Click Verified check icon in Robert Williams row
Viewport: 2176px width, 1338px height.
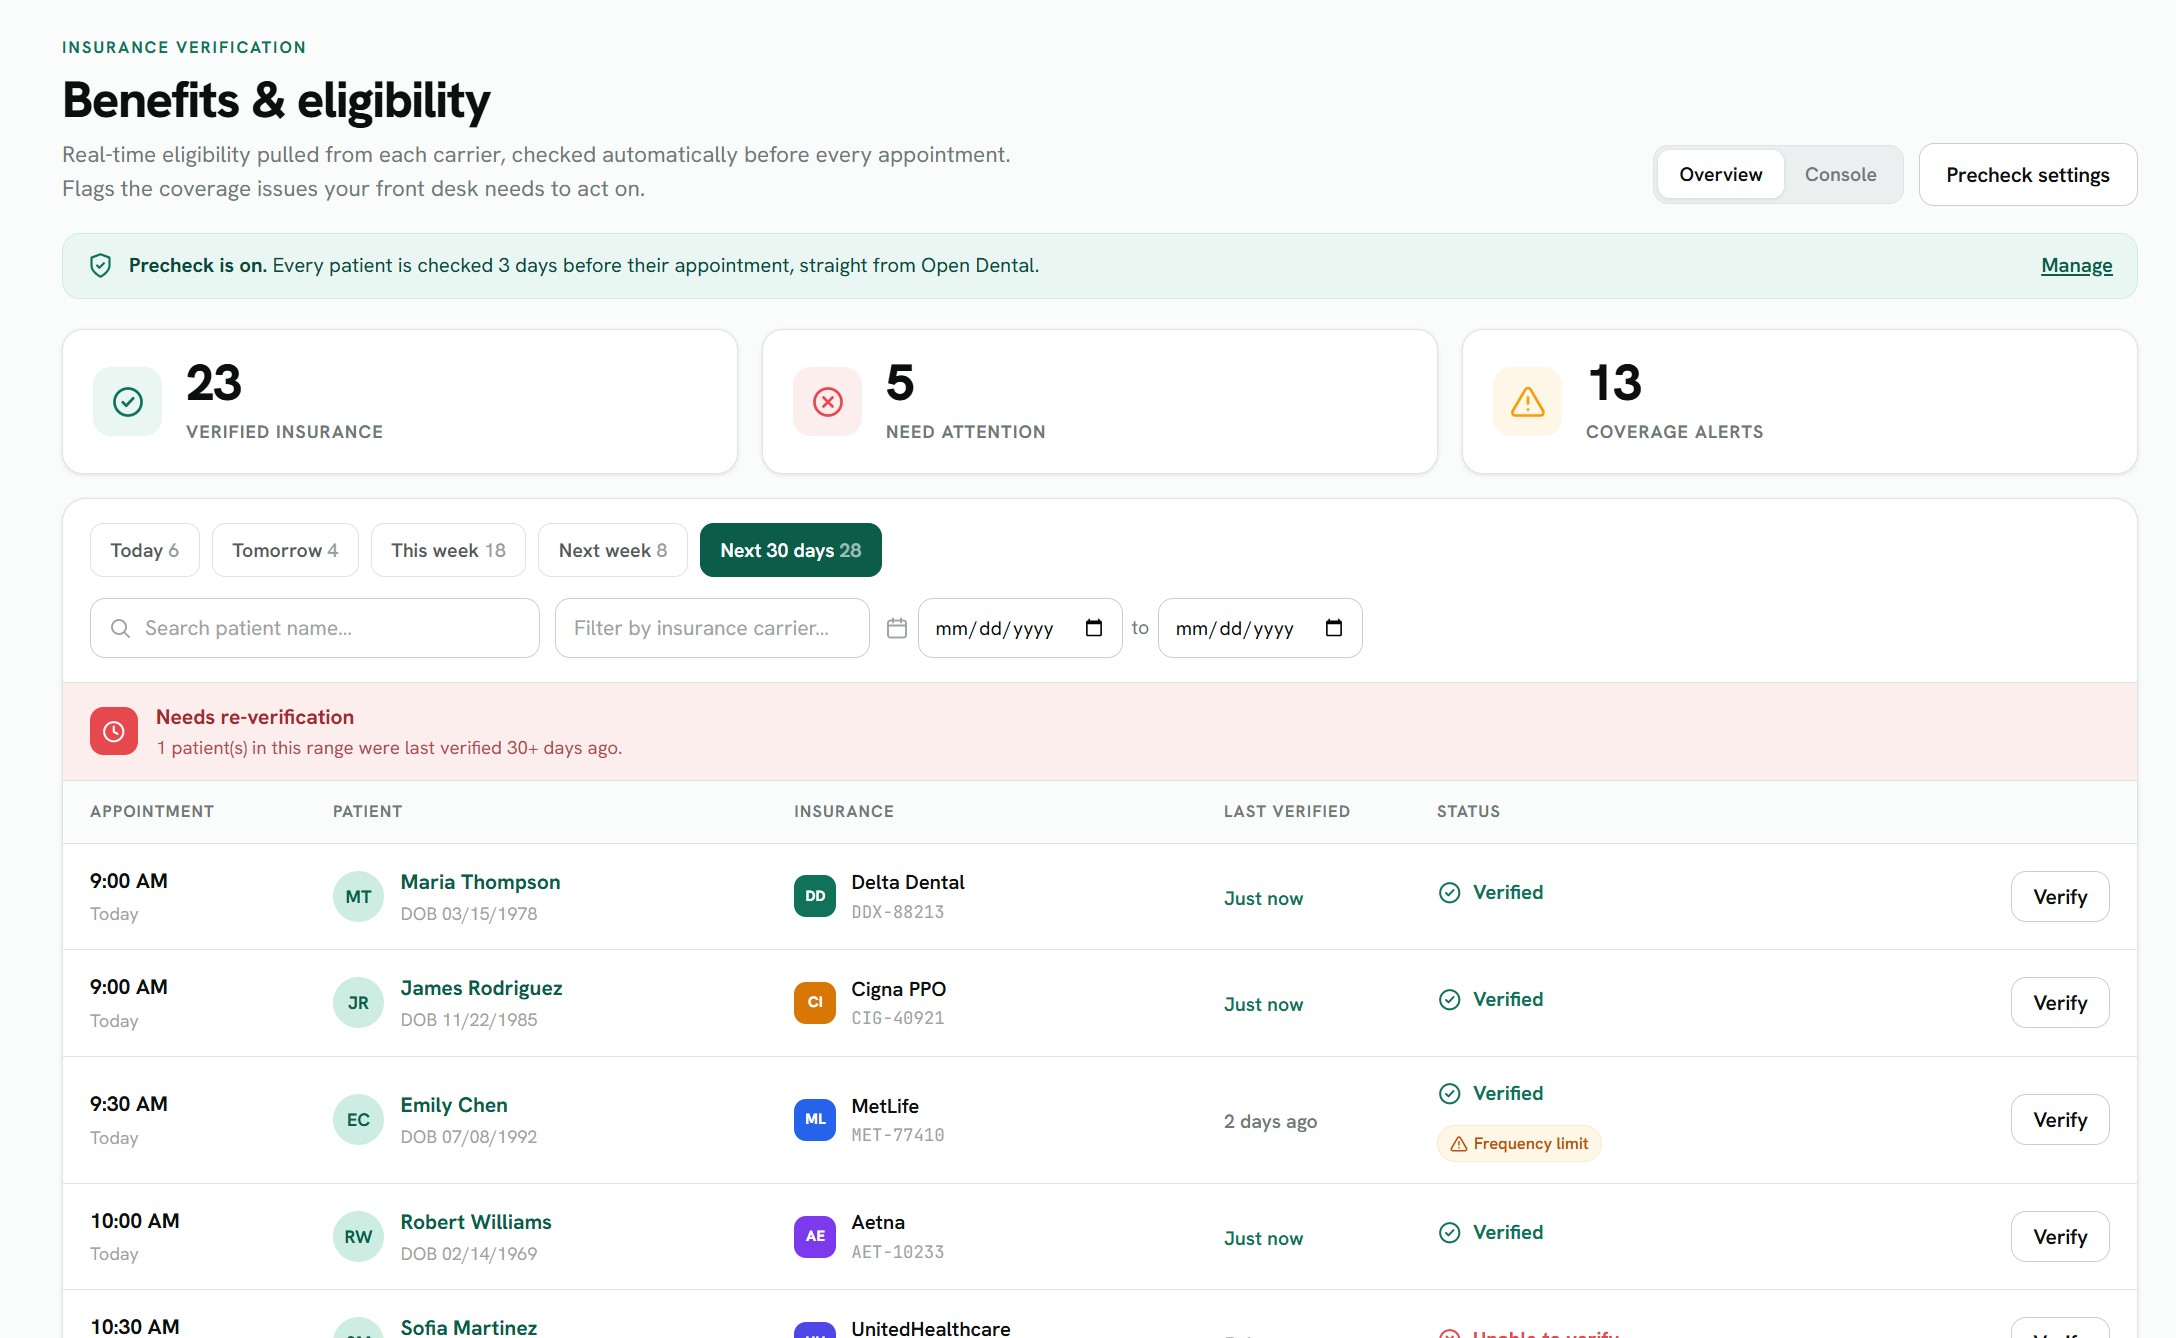click(1449, 1232)
